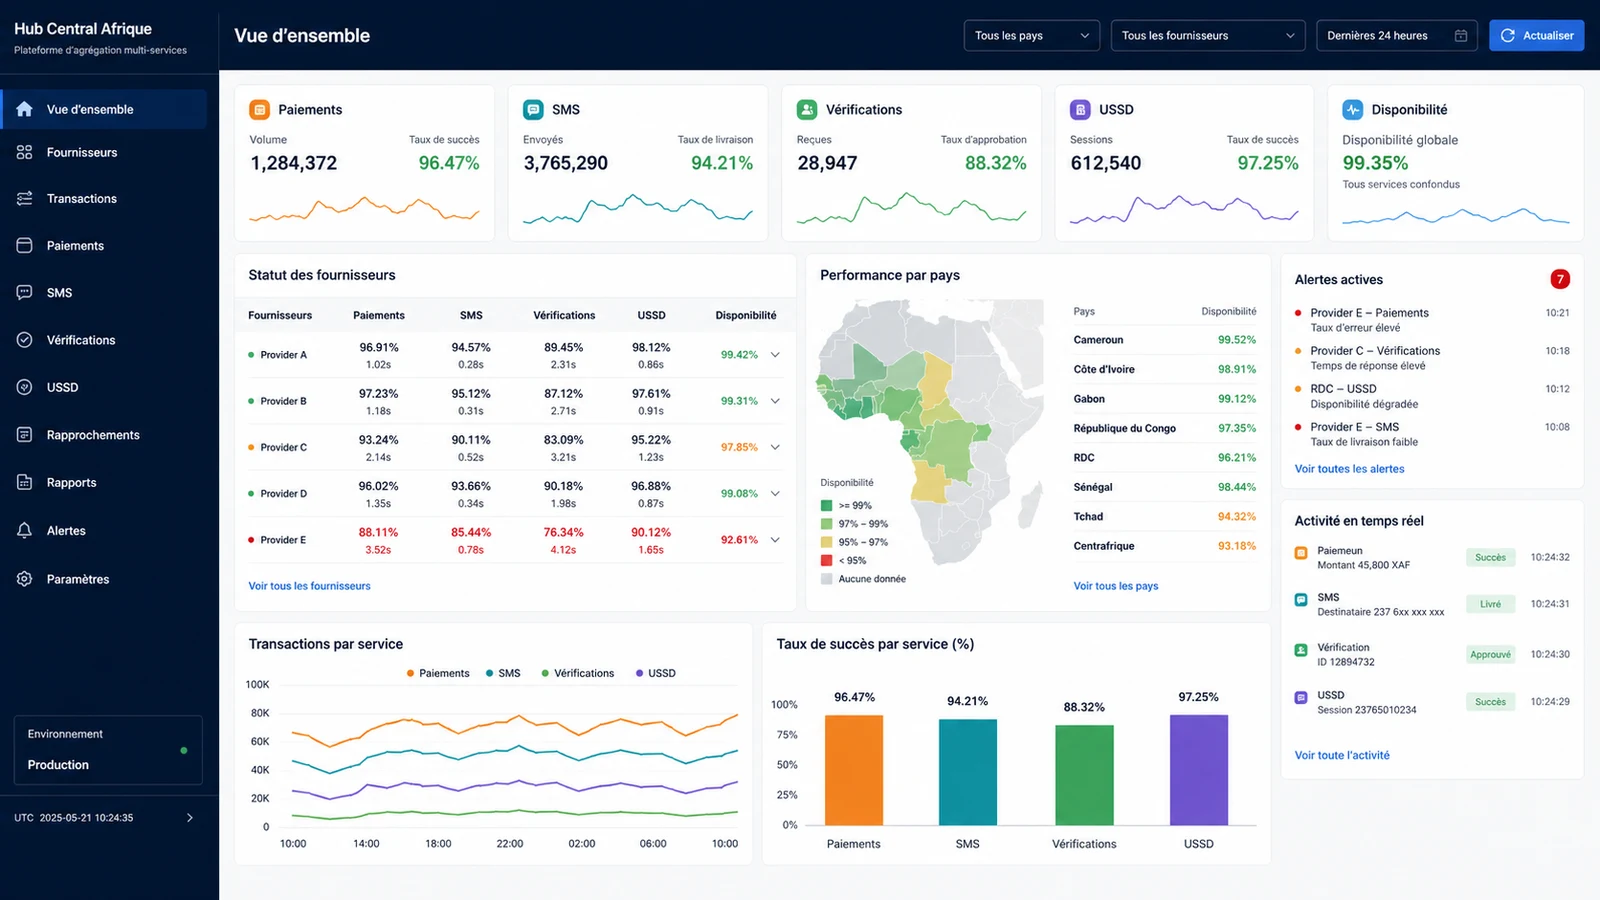The image size is (1600, 900).
Task: Click Voir toute l'activité link
Action: click(x=1342, y=755)
